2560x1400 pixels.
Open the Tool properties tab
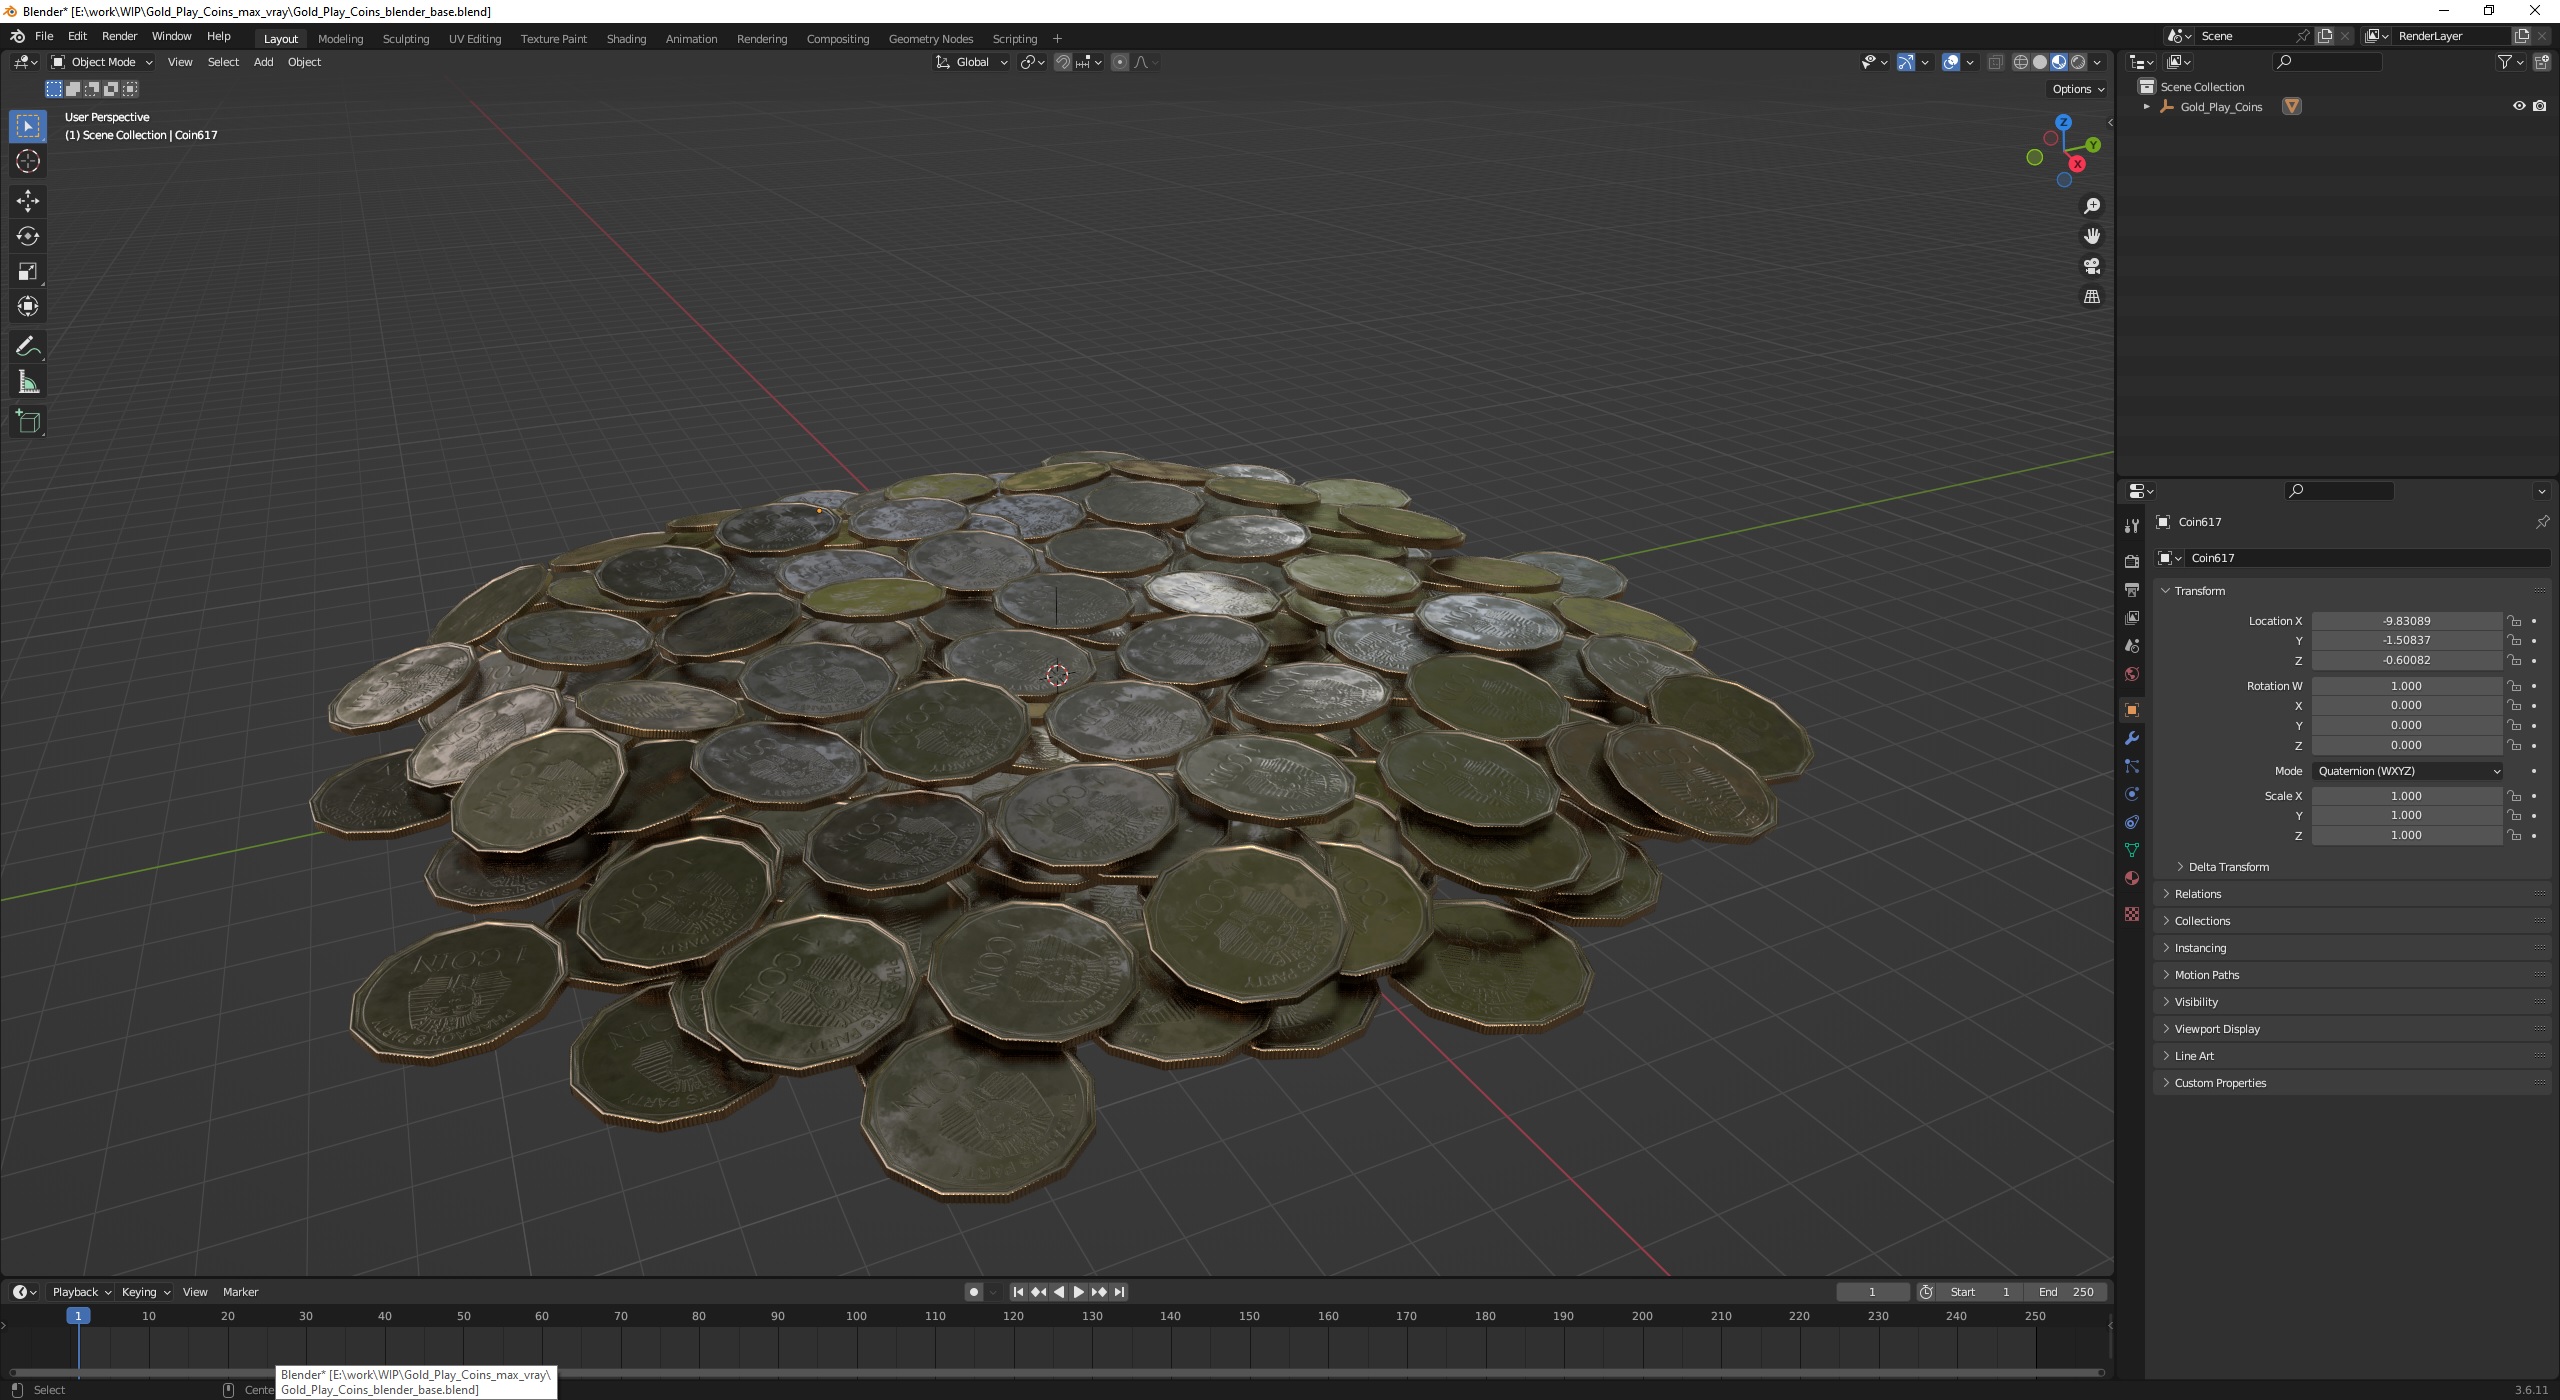[2132, 526]
